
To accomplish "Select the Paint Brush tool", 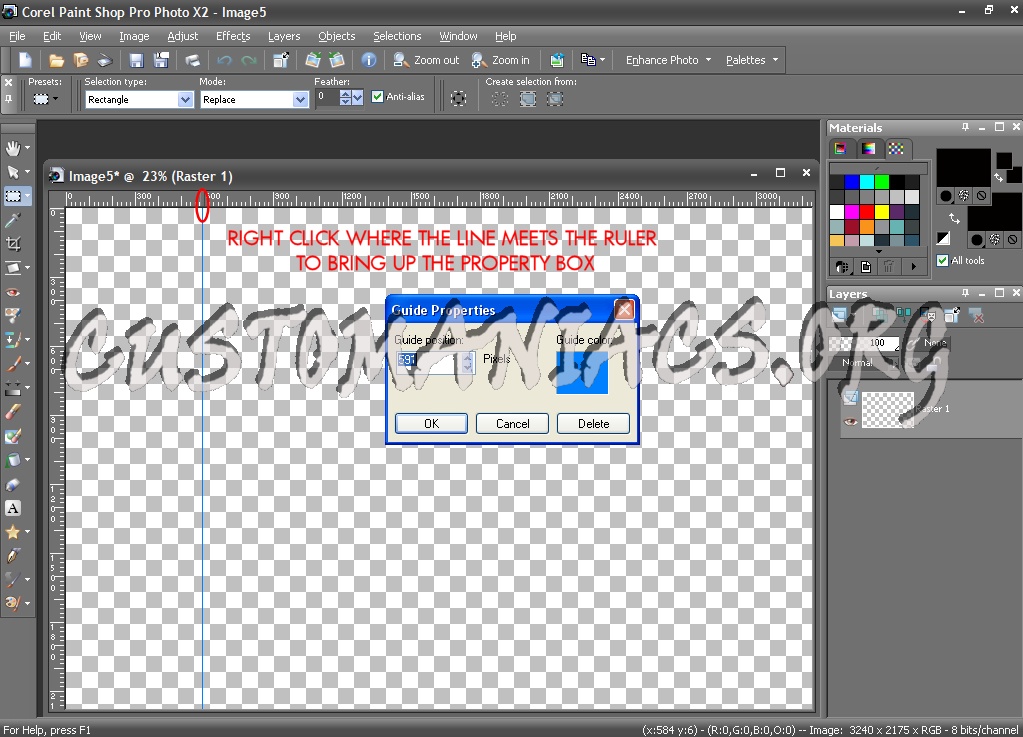I will (12, 364).
